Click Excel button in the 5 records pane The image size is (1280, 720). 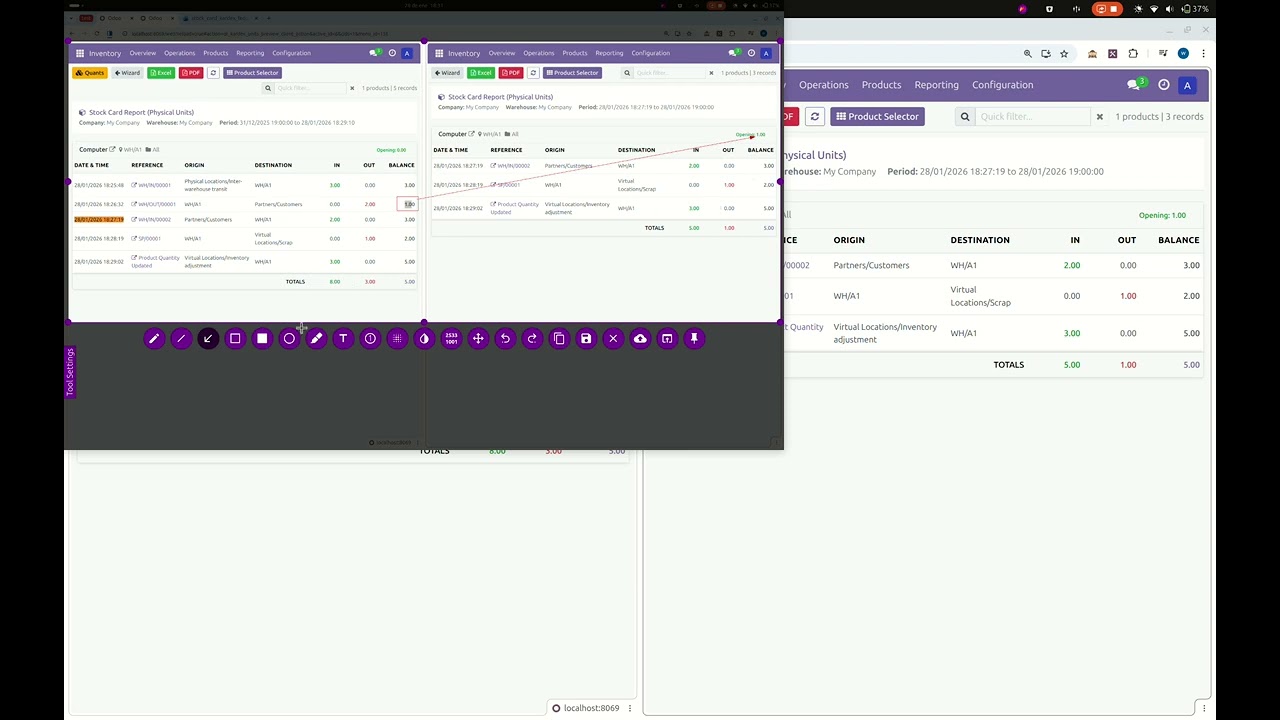(161, 73)
